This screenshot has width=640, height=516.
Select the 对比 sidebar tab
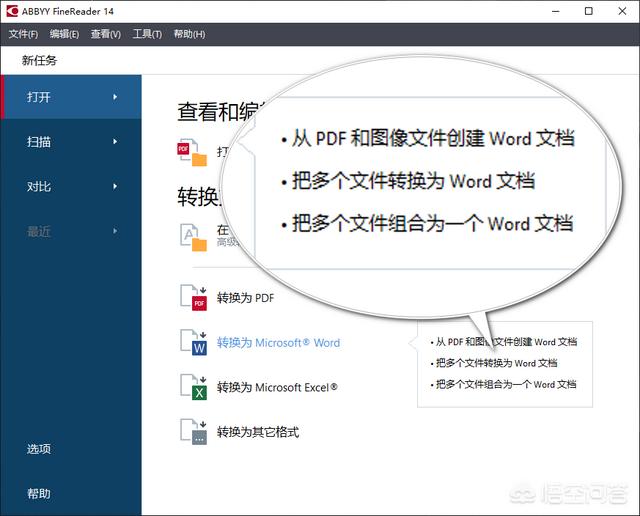[71, 187]
